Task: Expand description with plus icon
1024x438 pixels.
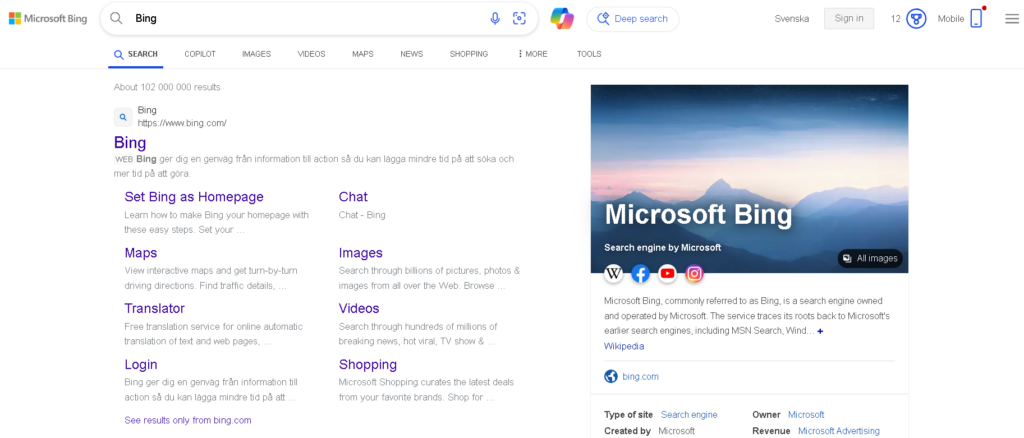Action: [820, 332]
